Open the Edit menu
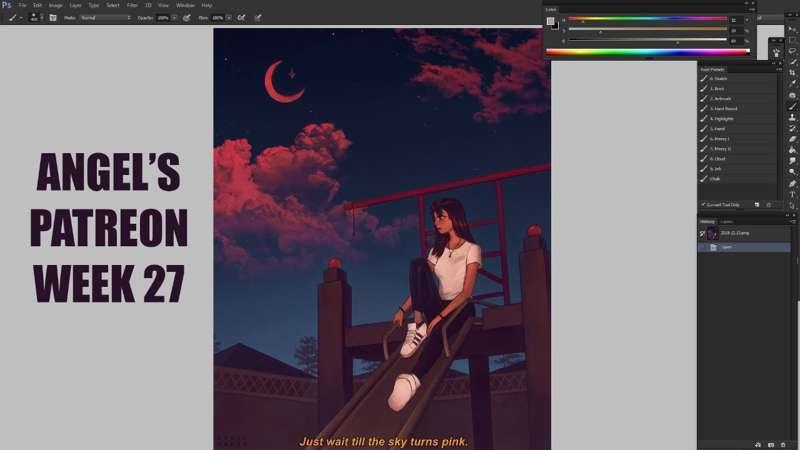The image size is (800, 450). 37,5
